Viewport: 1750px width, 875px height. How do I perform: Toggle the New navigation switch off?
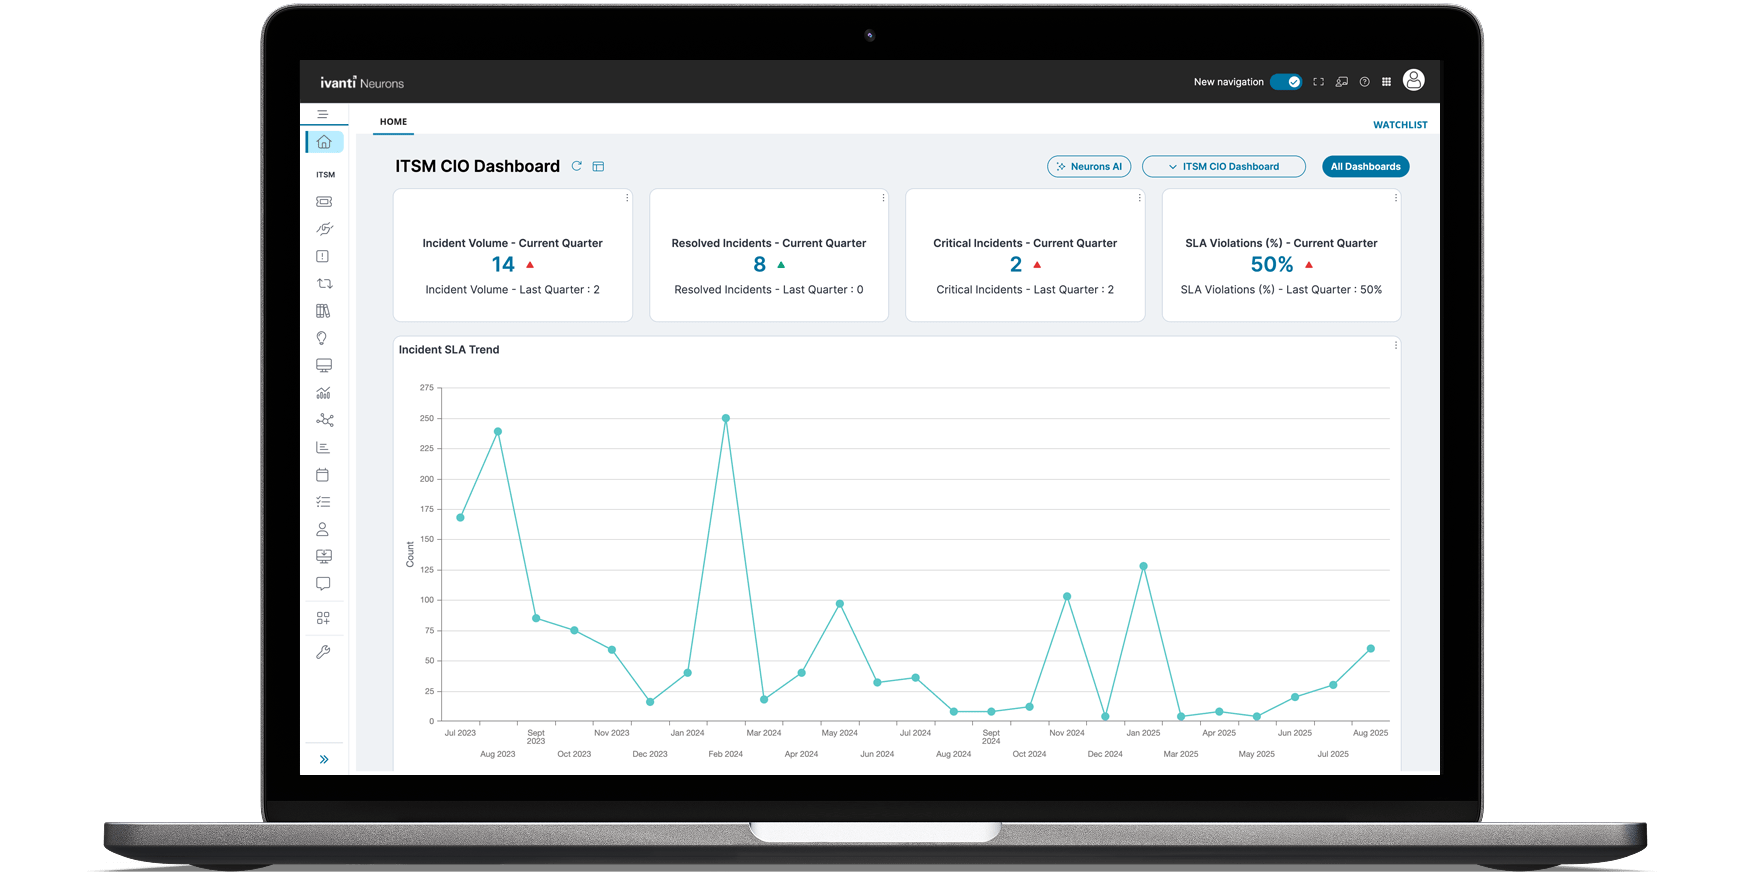tap(1286, 82)
